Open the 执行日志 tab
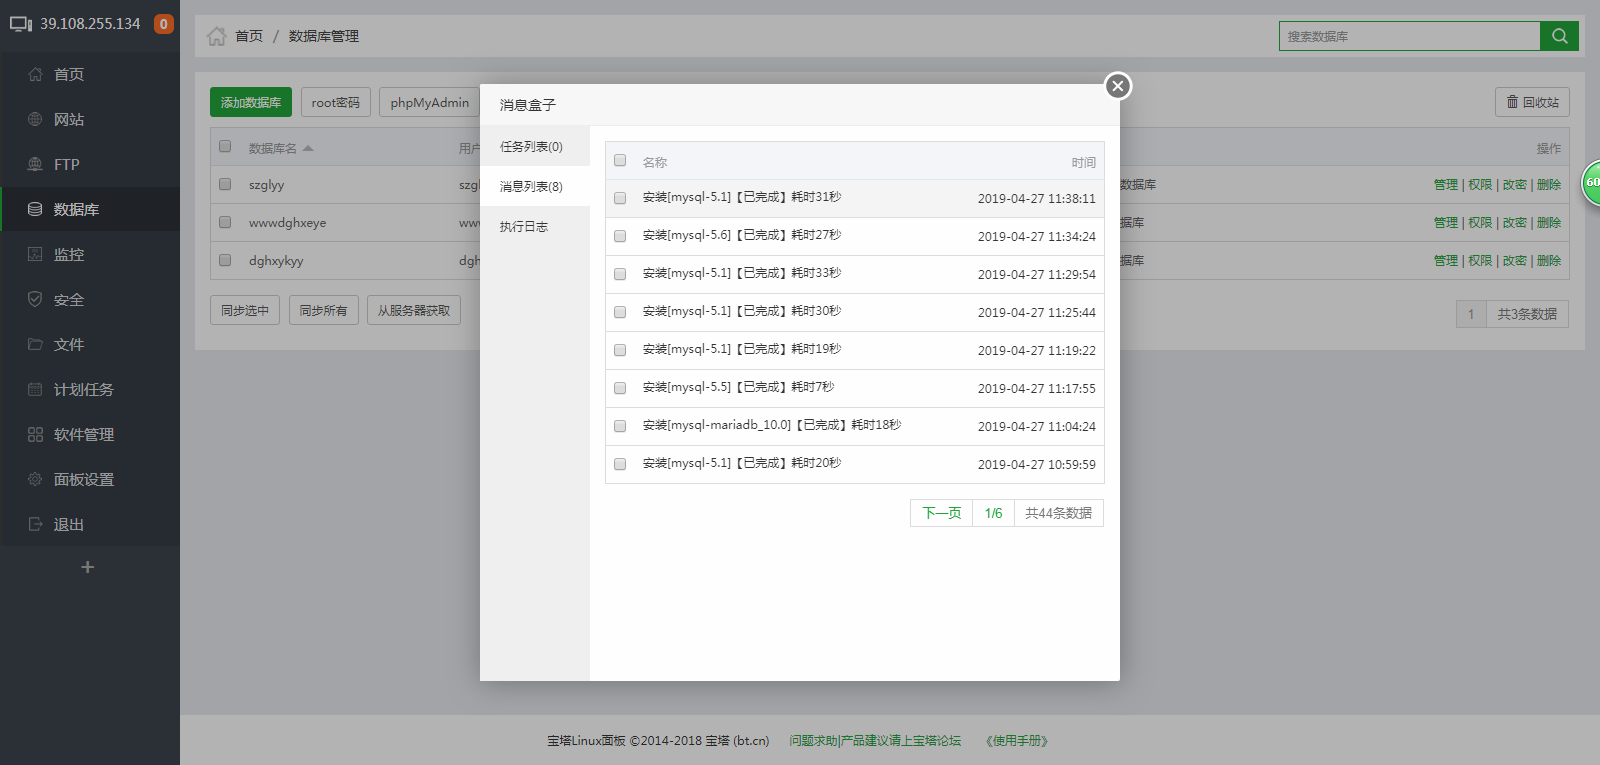Image resolution: width=1600 pixels, height=765 pixels. (535, 226)
